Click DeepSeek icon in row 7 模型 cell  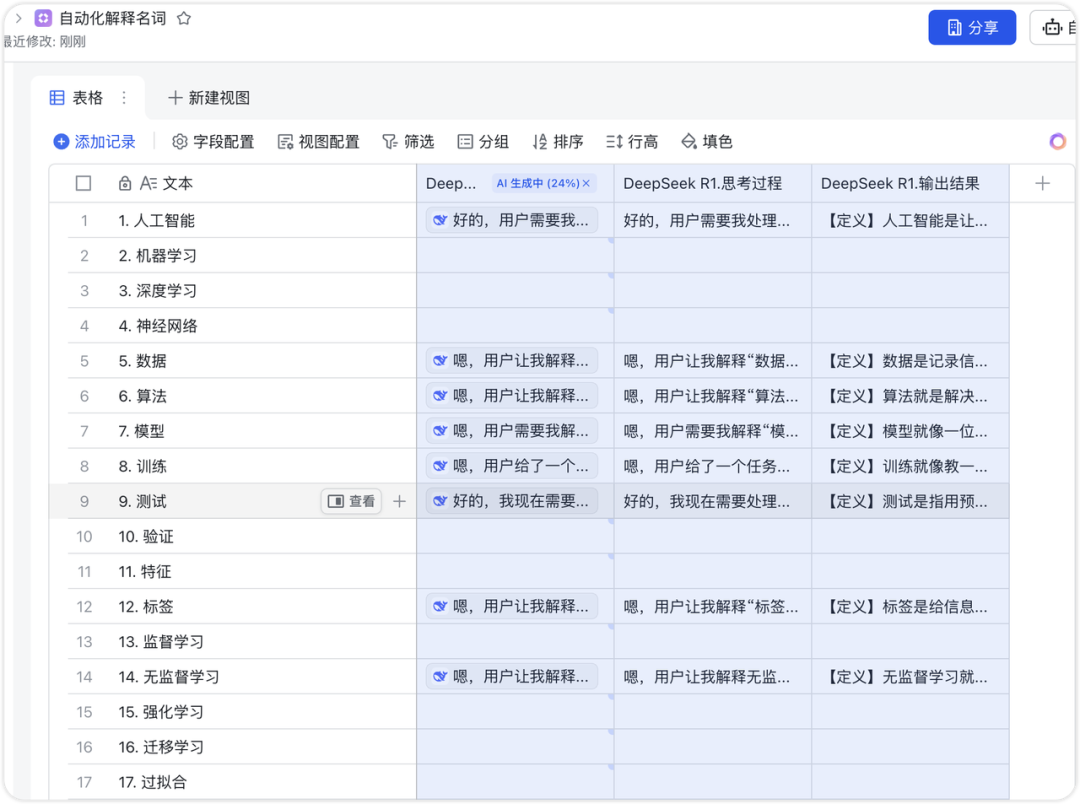439,431
